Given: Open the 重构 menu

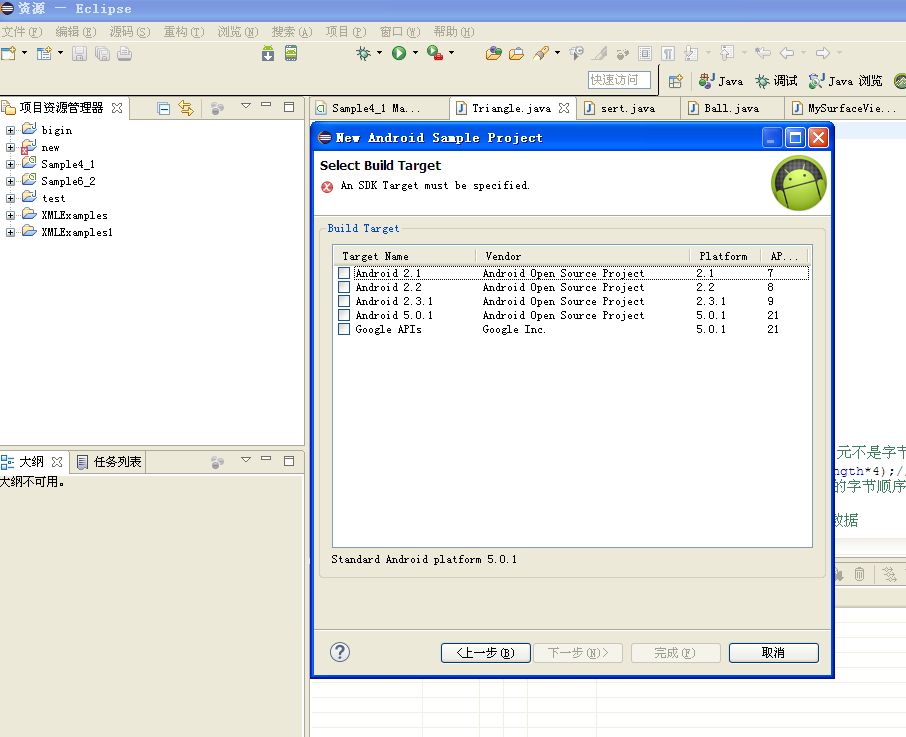Looking at the screenshot, I should pyautogui.click(x=184, y=32).
